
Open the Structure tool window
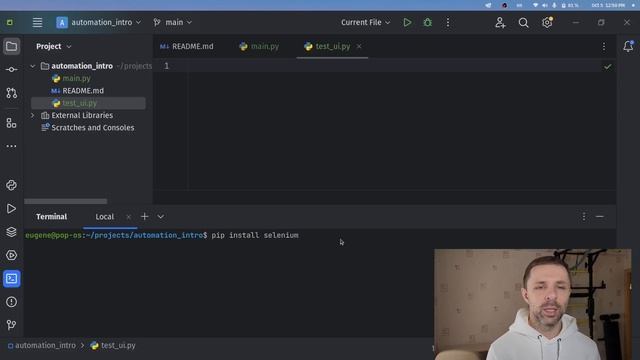pos(11,123)
